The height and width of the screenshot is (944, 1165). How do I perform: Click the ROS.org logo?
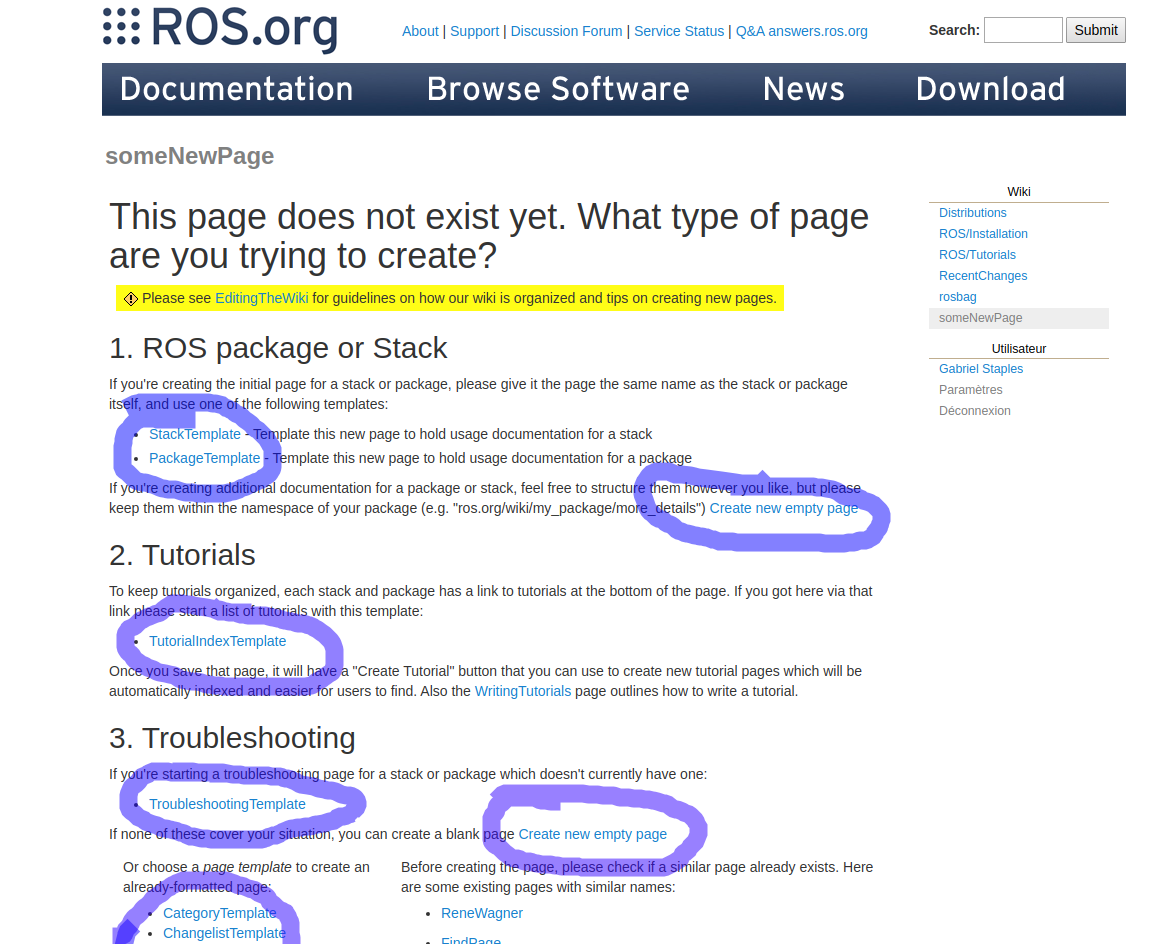[x=220, y=29]
